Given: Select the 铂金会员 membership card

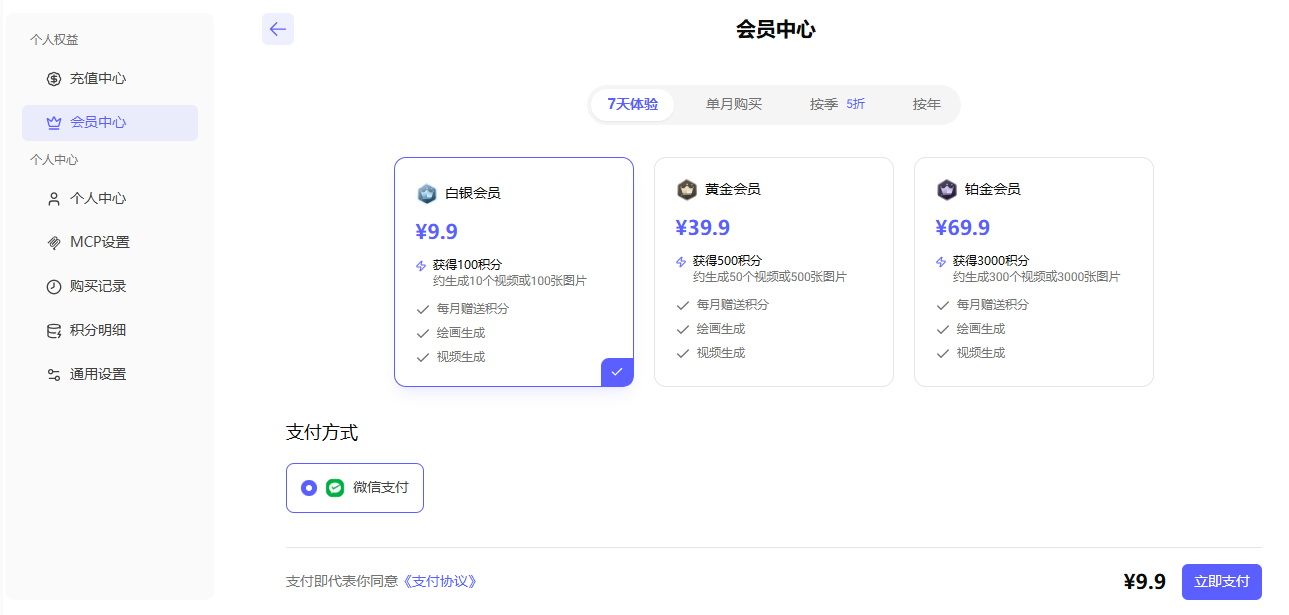Looking at the screenshot, I should pyautogui.click(x=1033, y=270).
